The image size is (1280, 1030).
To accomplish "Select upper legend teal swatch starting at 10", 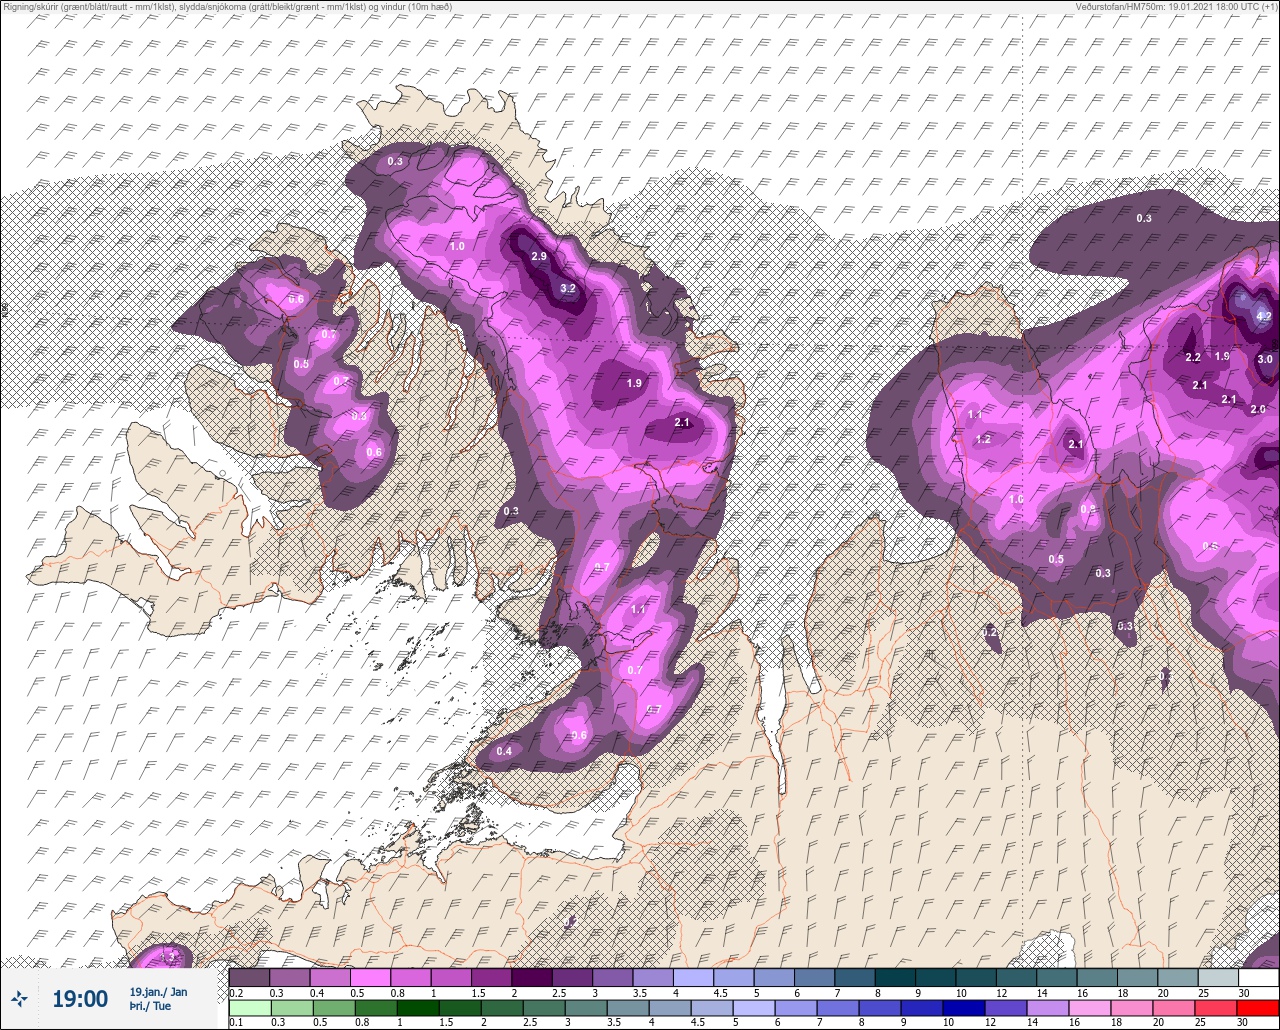I will click(976, 977).
